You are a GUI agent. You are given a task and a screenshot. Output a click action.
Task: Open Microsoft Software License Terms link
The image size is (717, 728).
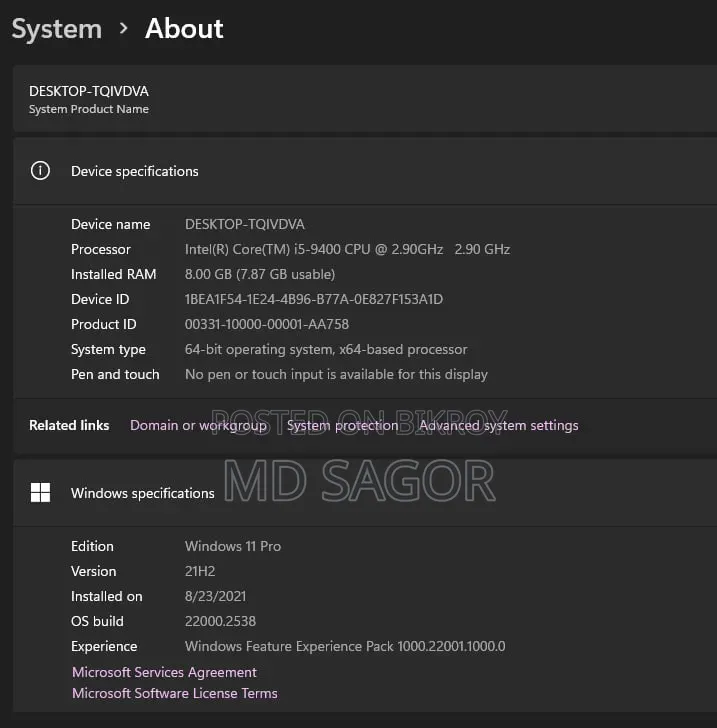point(175,693)
